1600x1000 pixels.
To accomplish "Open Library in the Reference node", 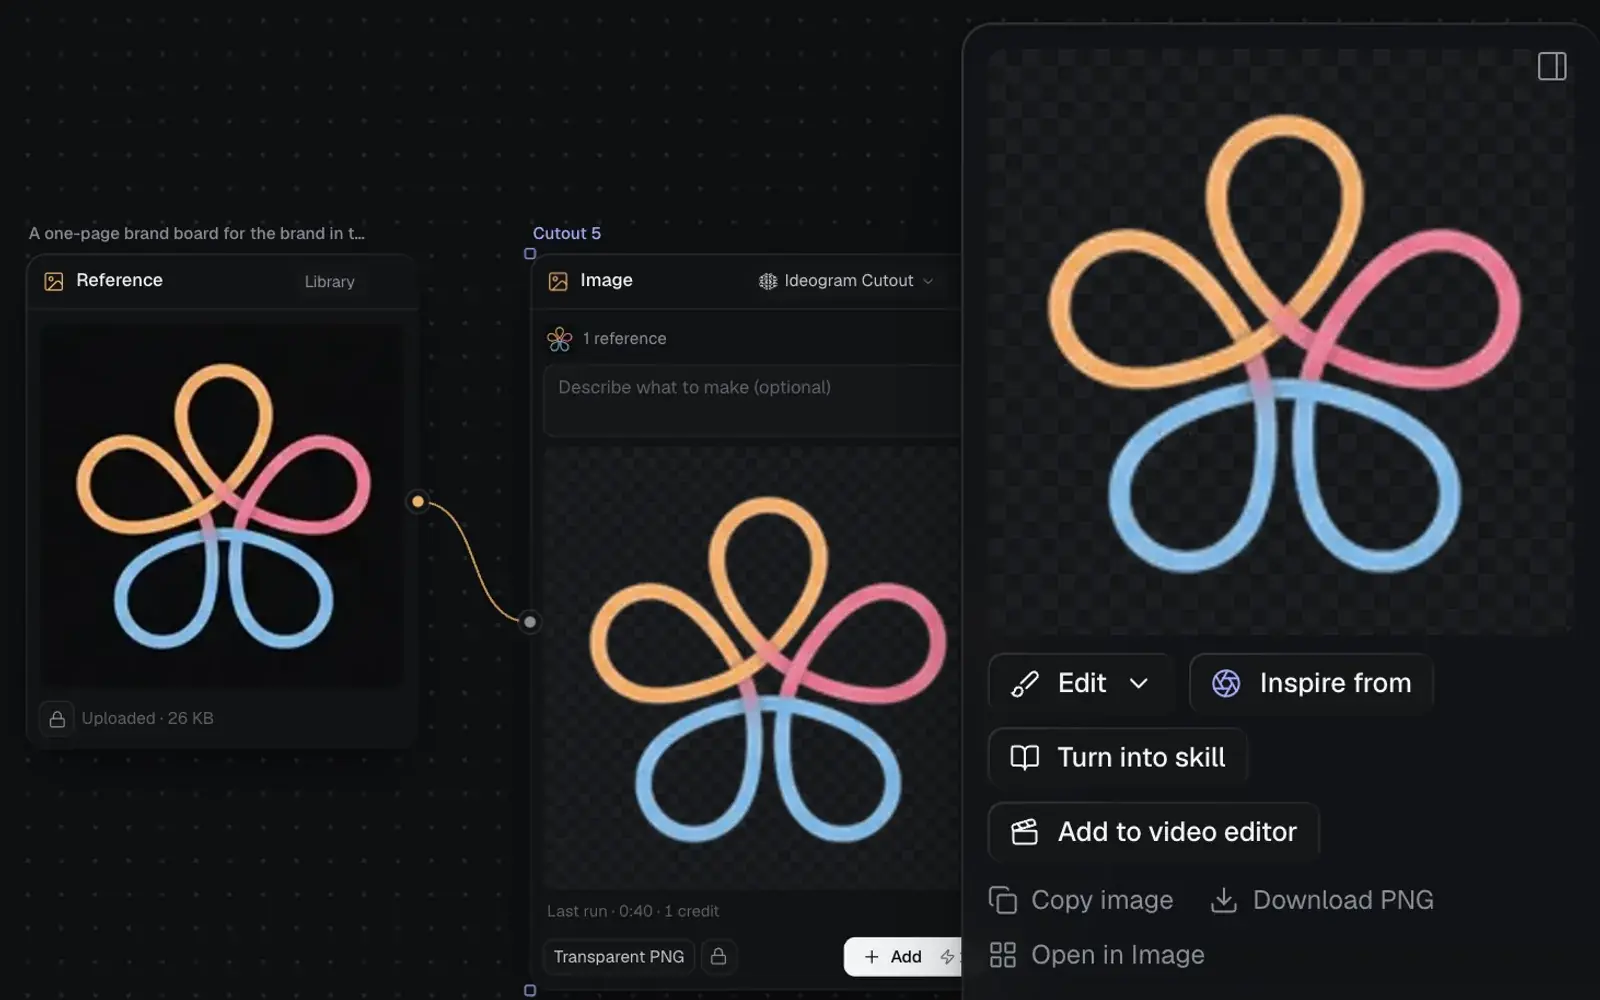I will point(329,282).
